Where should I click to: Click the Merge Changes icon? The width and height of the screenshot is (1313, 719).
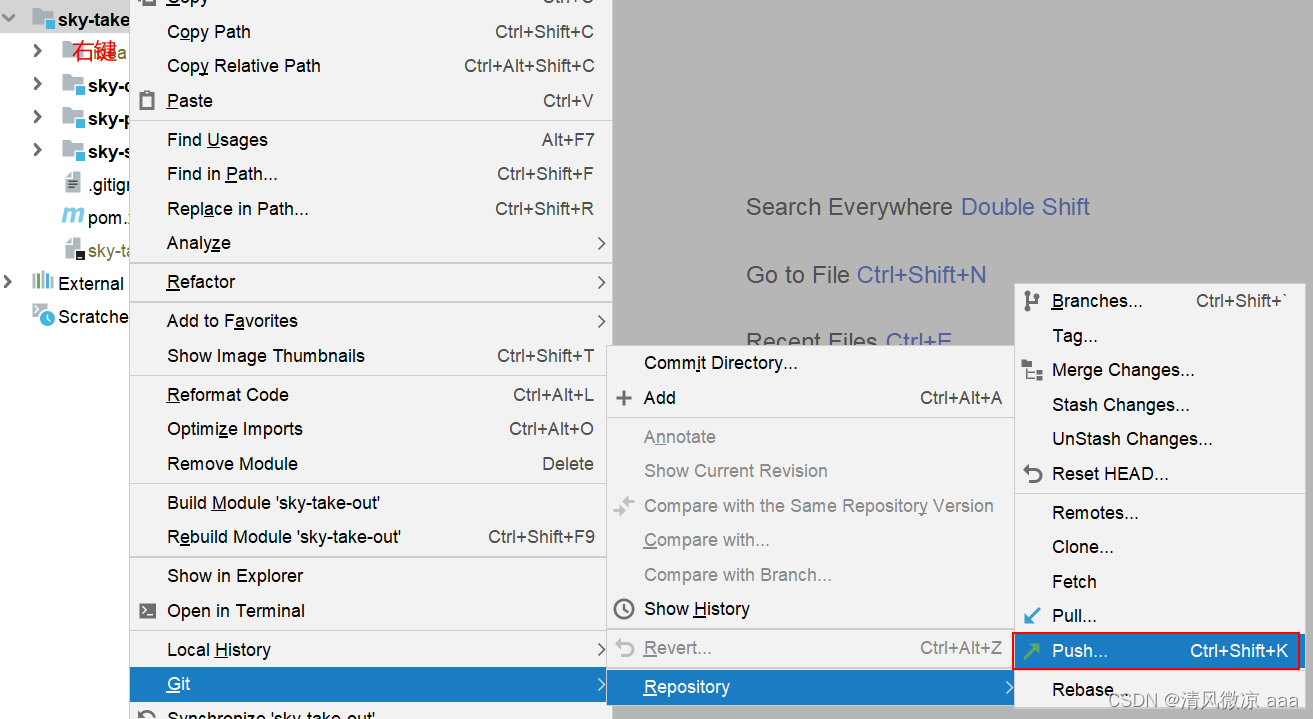1032,371
